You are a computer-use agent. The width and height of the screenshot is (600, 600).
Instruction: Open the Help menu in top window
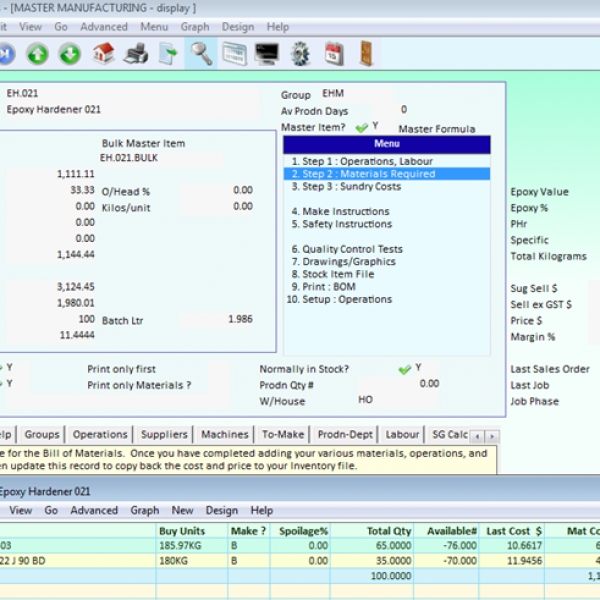pos(277,27)
